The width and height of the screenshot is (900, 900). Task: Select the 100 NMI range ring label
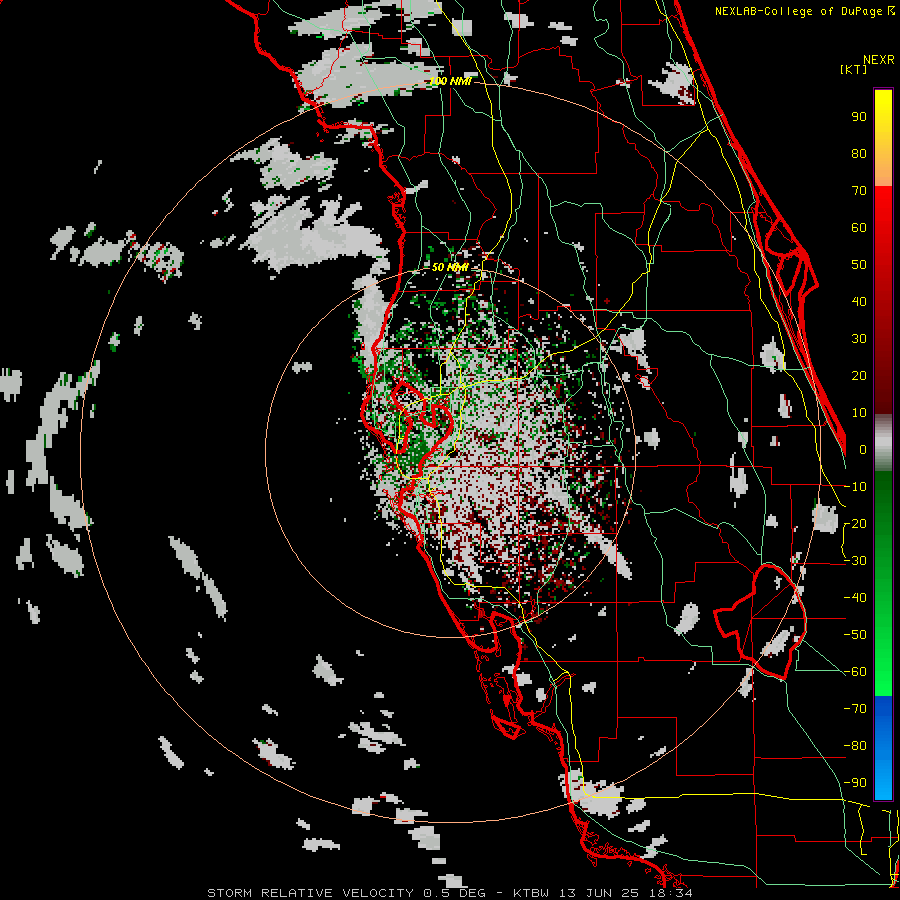point(451,81)
